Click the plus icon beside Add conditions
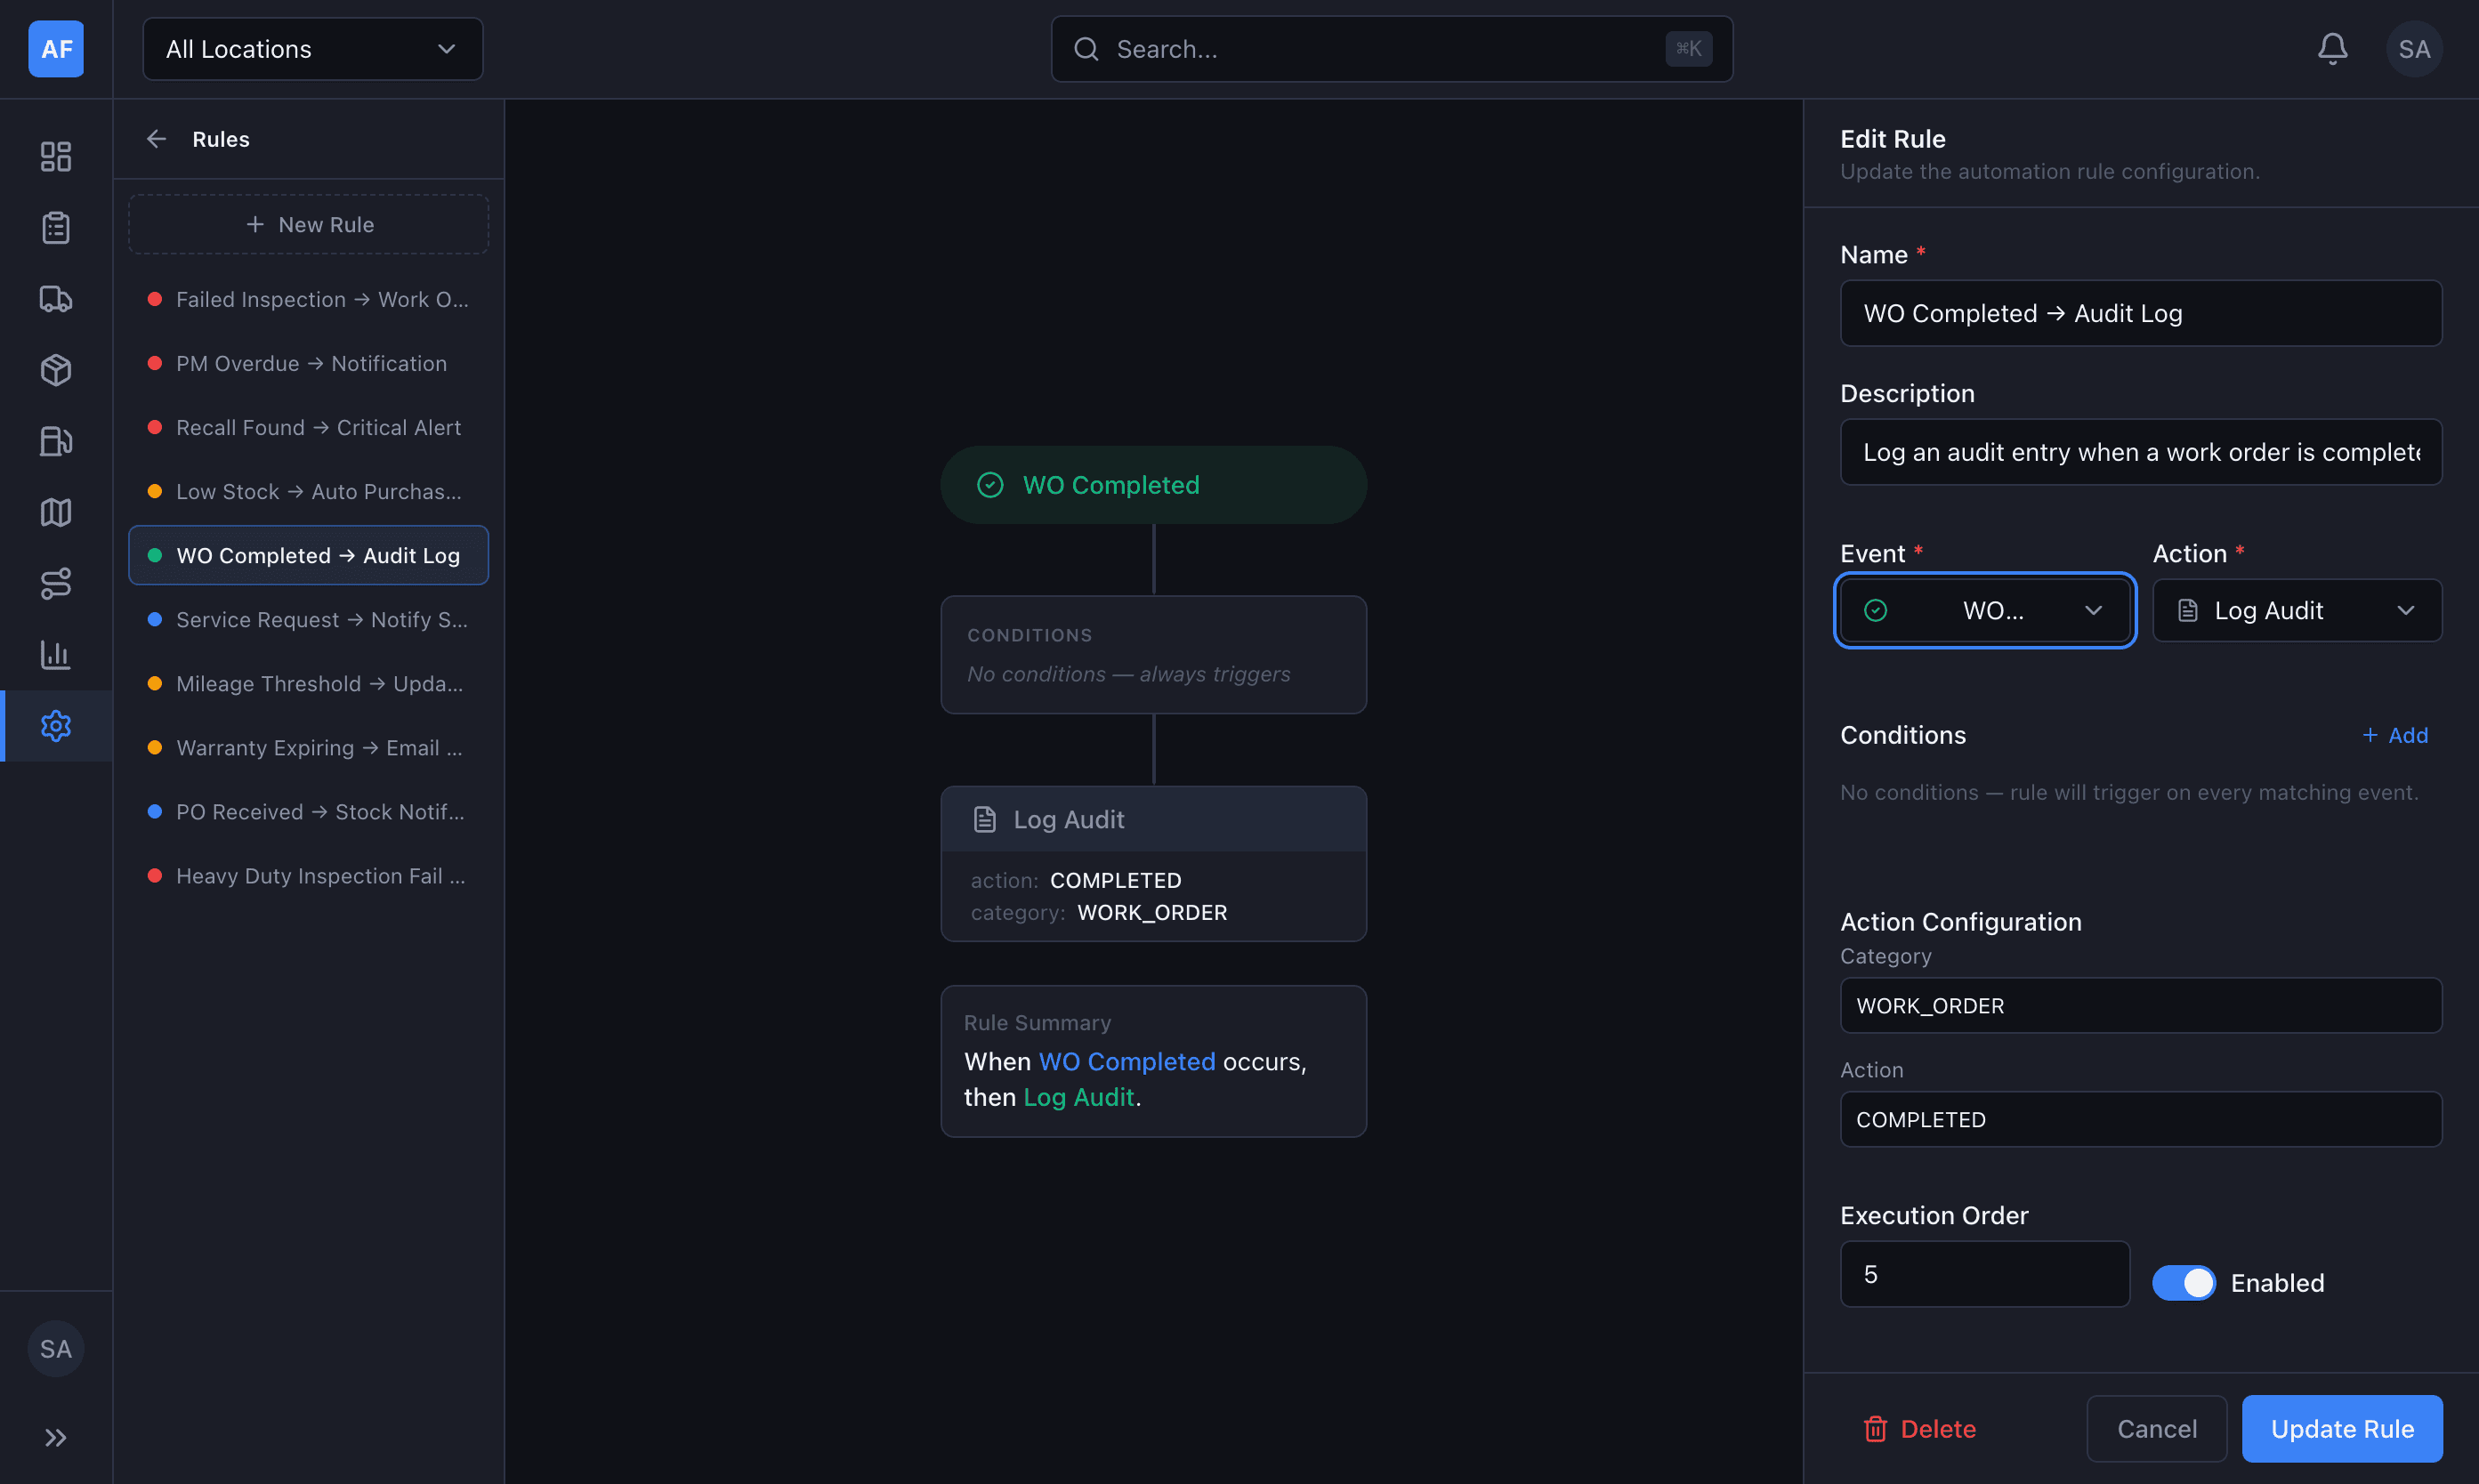Screen dimensions: 2479x1484 point(2369,735)
